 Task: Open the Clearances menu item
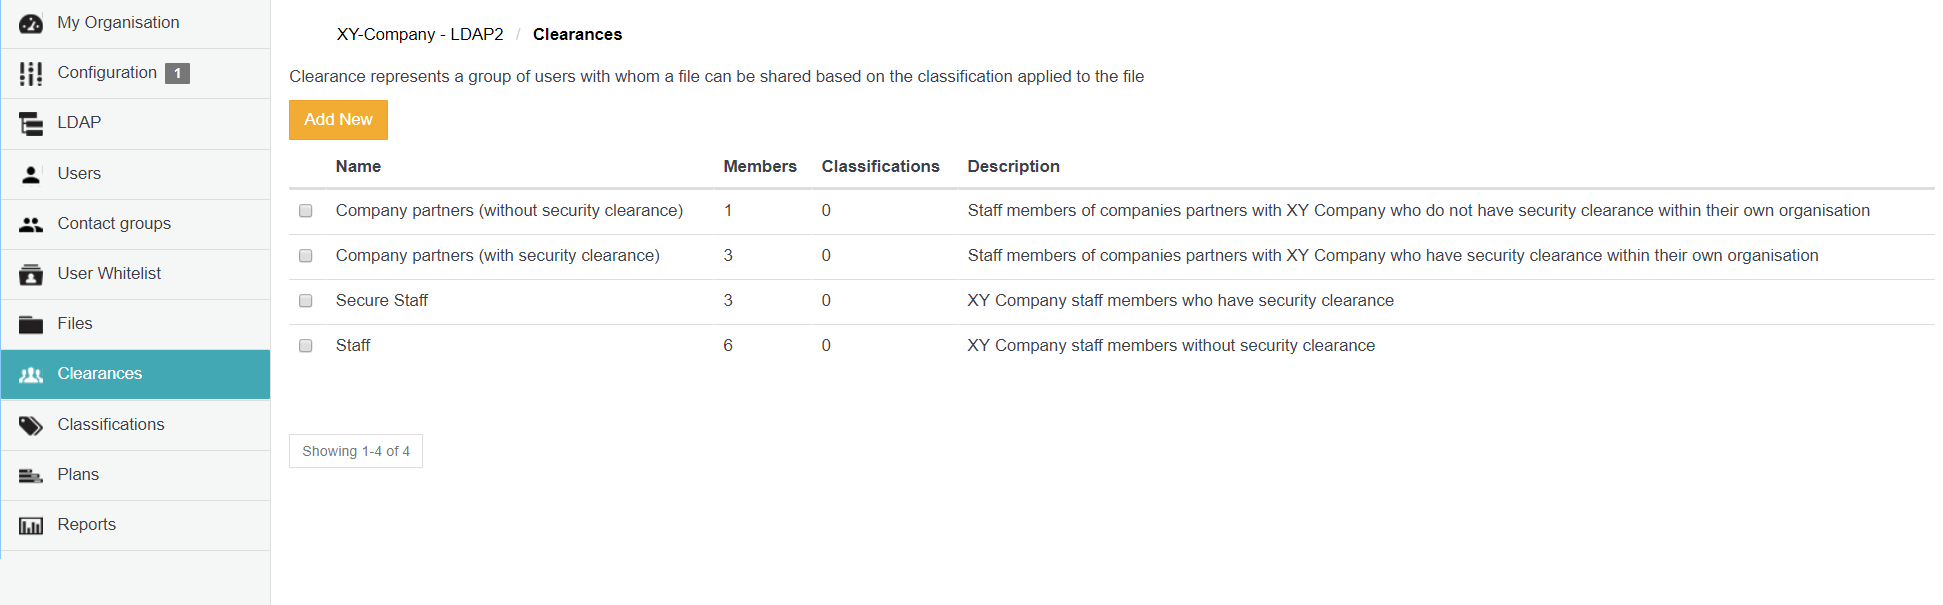point(135,374)
